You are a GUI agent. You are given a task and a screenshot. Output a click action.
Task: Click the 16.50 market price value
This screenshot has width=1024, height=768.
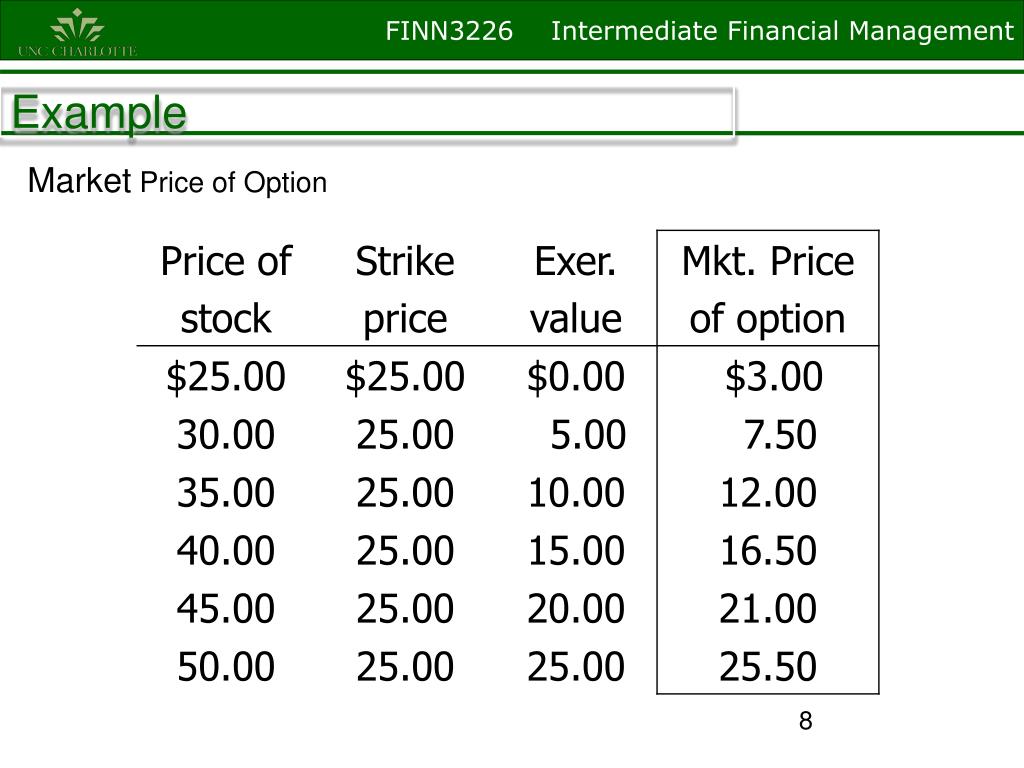(x=768, y=551)
